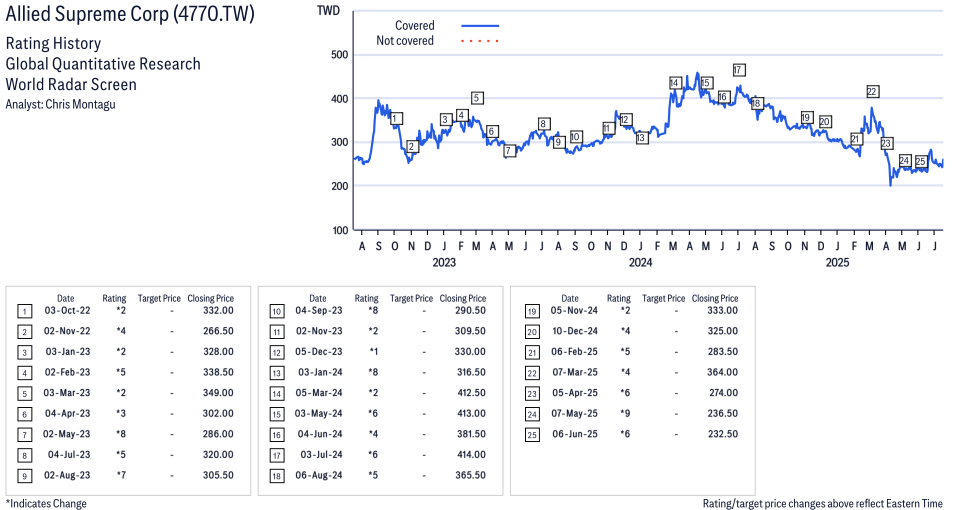The height and width of the screenshot is (510, 954).
Task: Click the 413.00 closing price
Action: coord(472,413)
